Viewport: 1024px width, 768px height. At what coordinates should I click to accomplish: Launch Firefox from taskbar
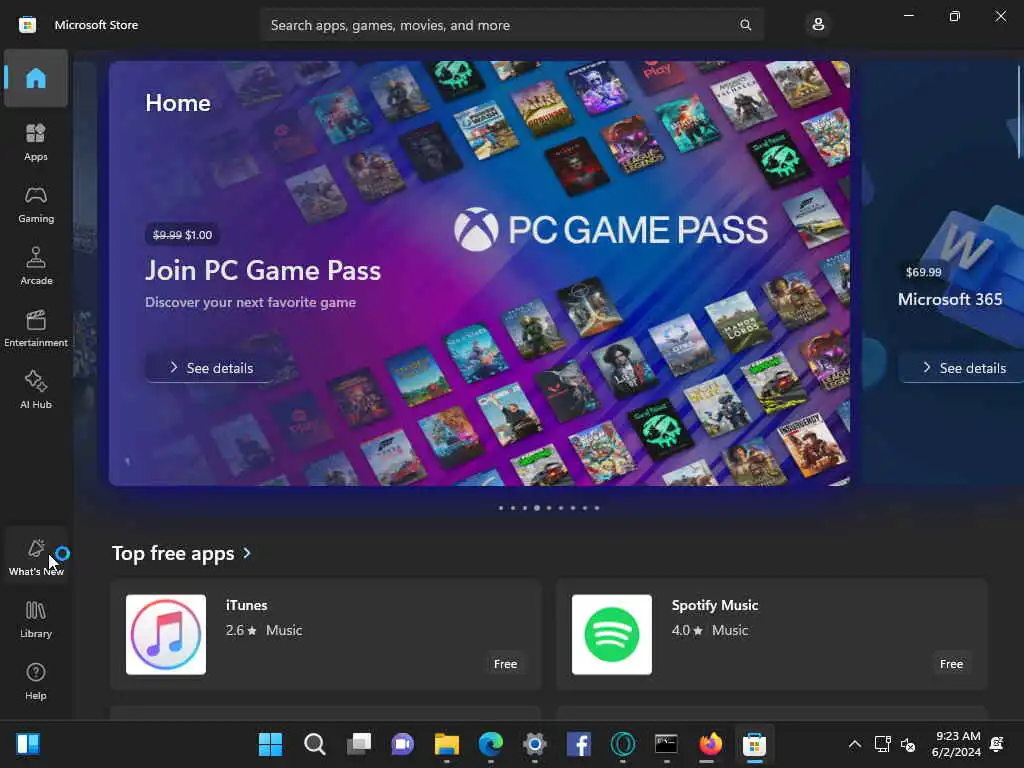click(x=711, y=744)
